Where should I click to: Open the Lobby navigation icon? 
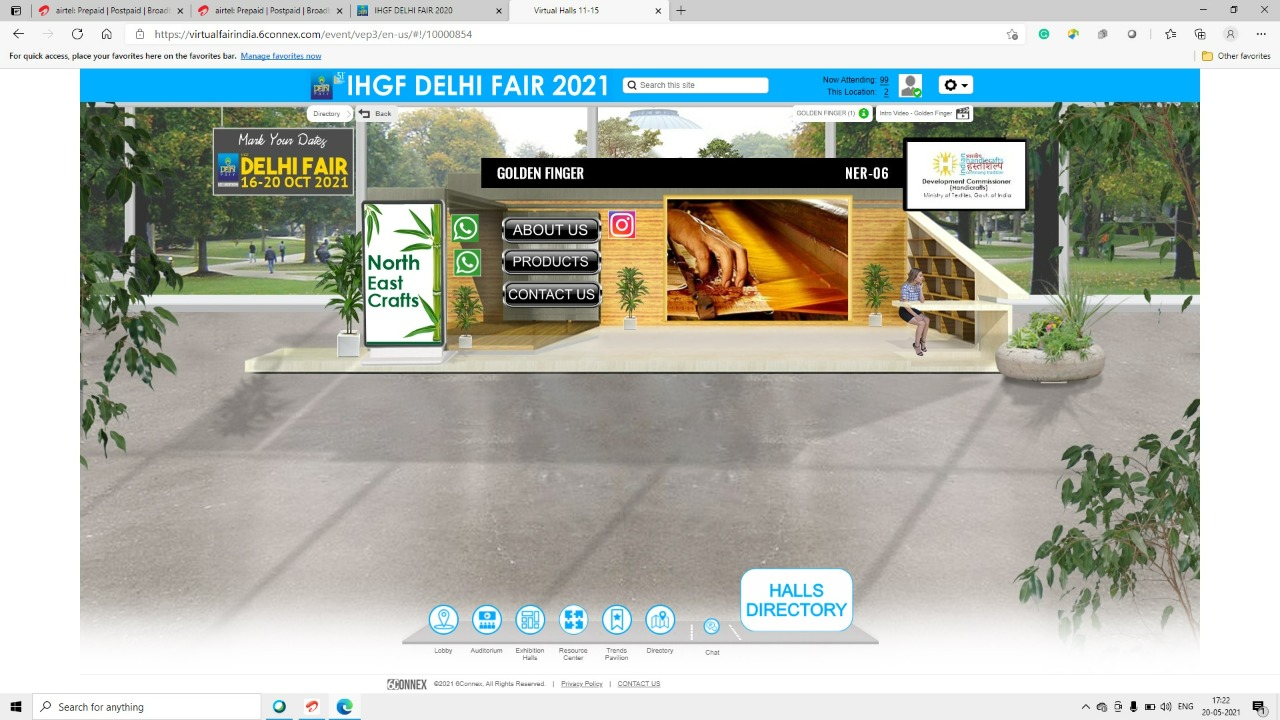pos(443,620)
